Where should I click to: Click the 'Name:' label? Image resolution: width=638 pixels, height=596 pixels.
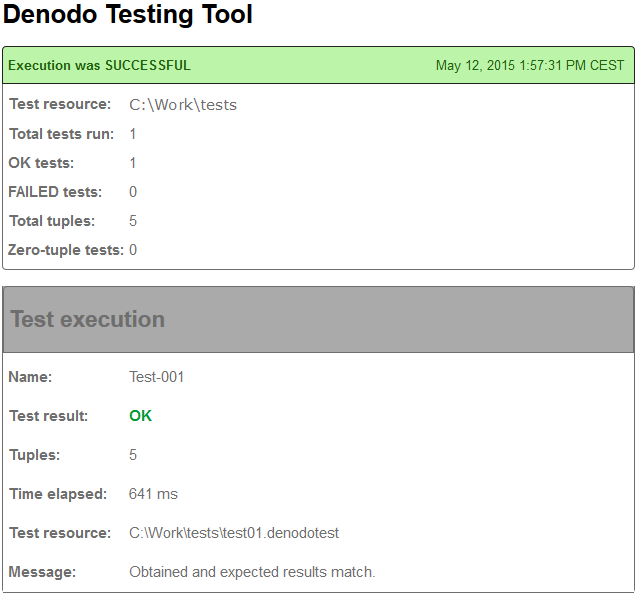click(30, 377)
